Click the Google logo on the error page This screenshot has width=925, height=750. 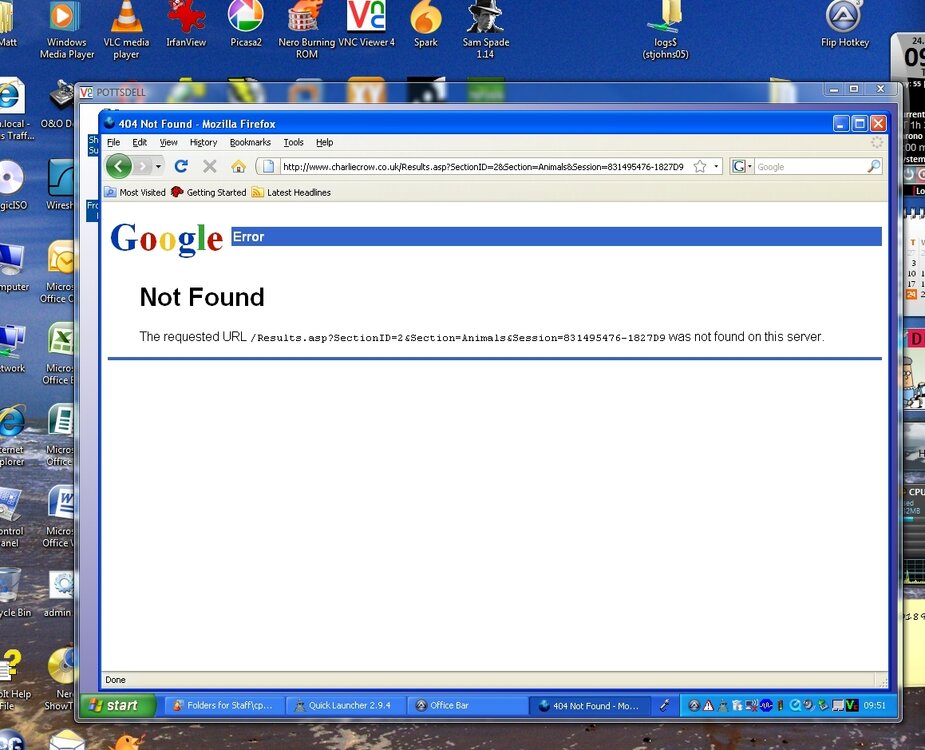pyautogui.click(x=166, y=239)
